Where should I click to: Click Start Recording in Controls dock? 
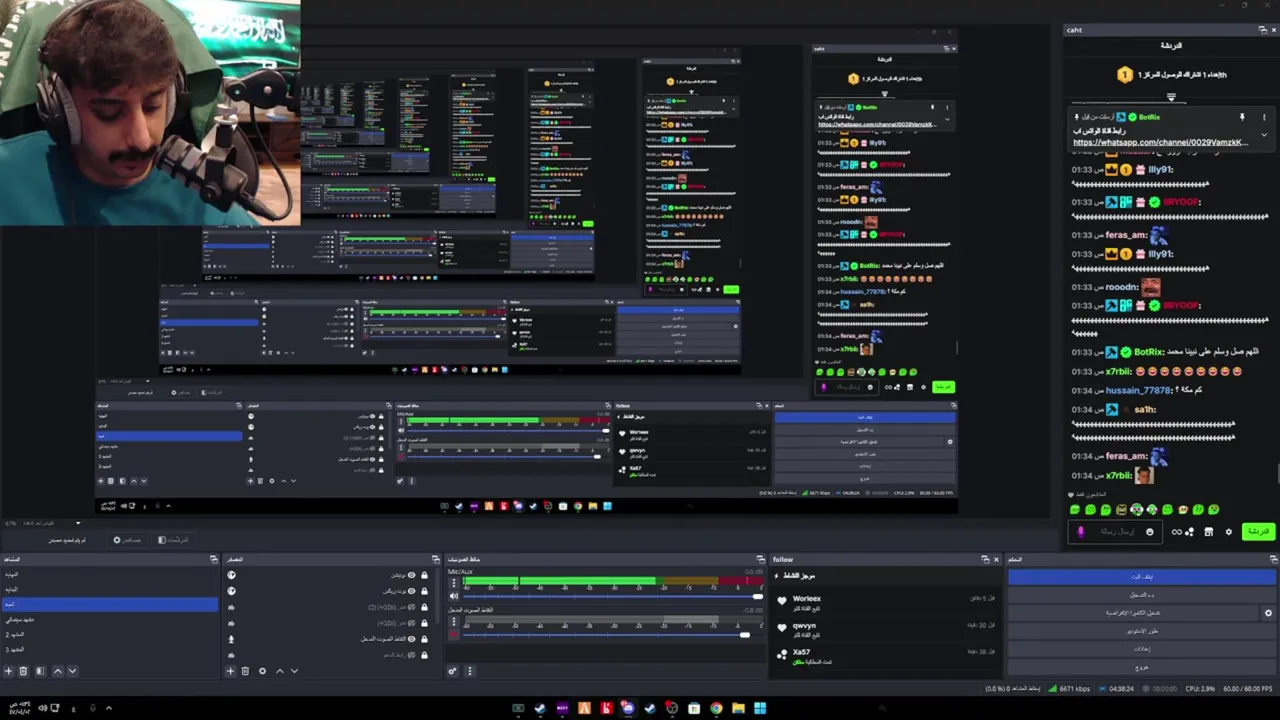pyautogui.click(x=1142, y=594)
